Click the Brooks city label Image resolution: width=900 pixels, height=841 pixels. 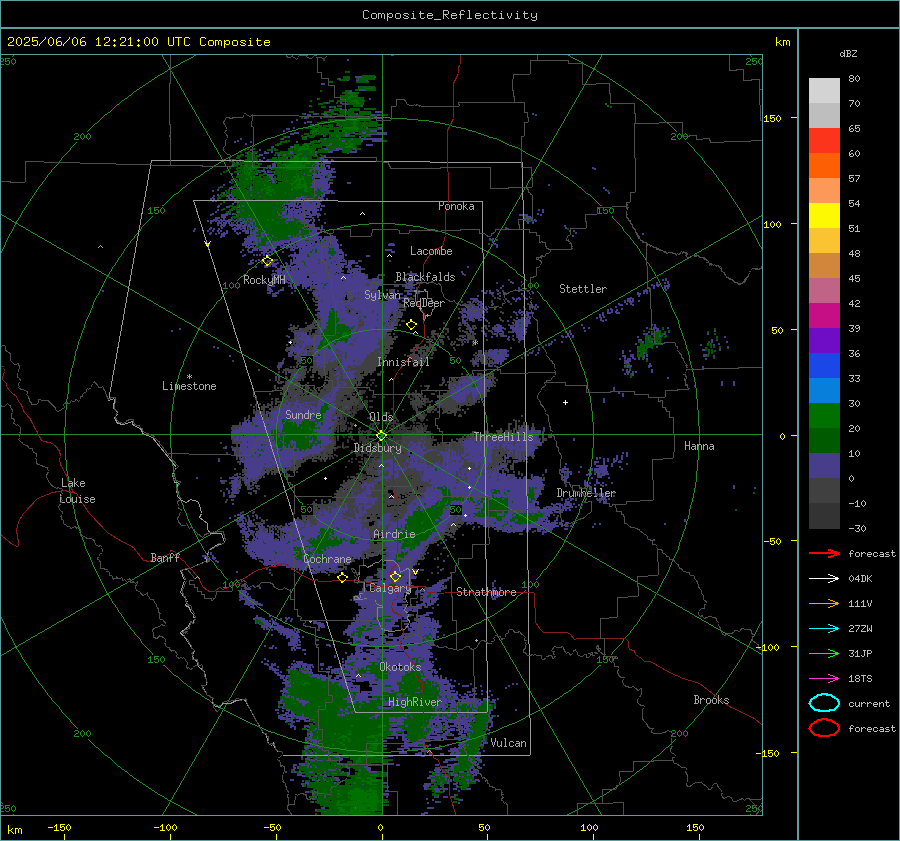click(711, 700)
